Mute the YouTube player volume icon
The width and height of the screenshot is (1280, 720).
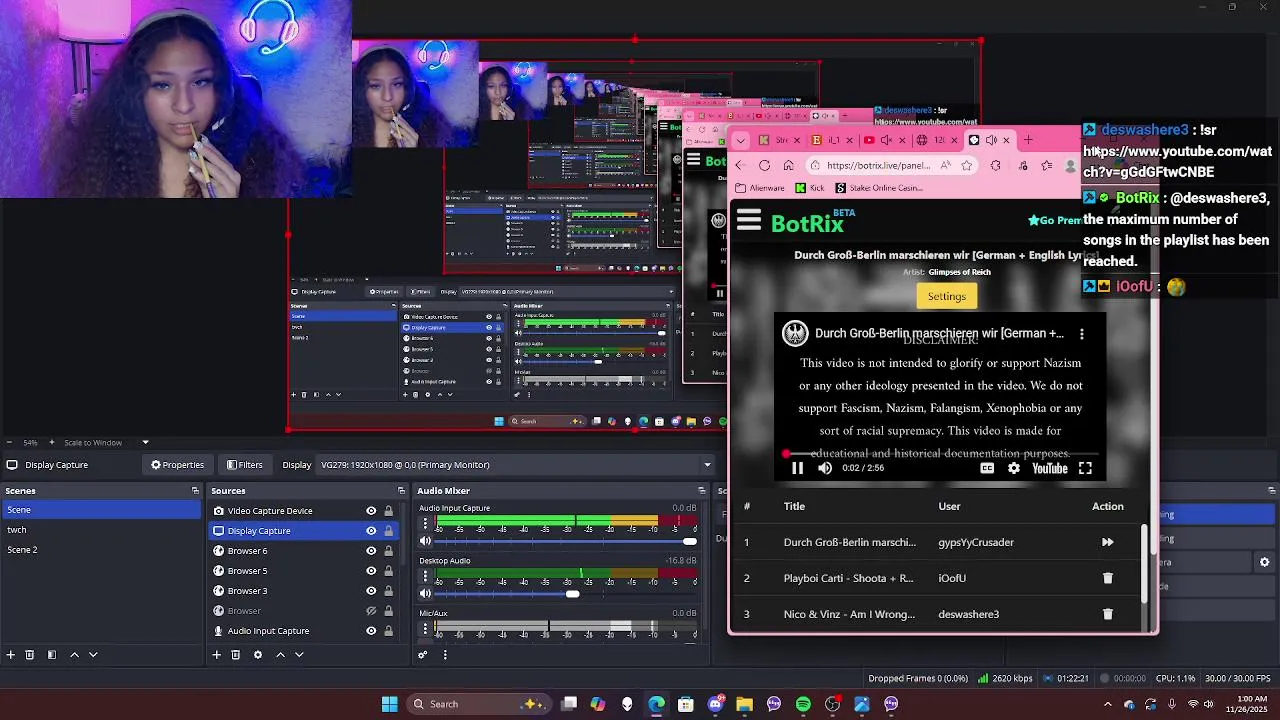825,468
